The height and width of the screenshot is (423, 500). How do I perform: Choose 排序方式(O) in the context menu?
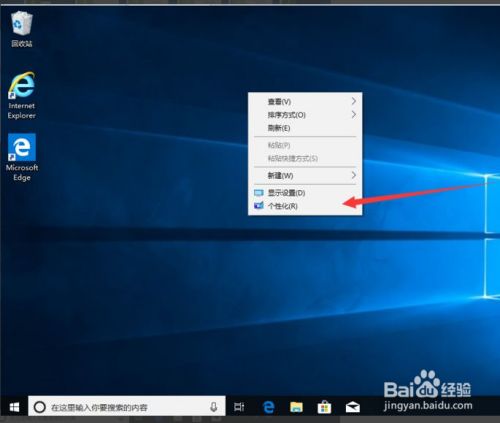[x=305, y=115]
